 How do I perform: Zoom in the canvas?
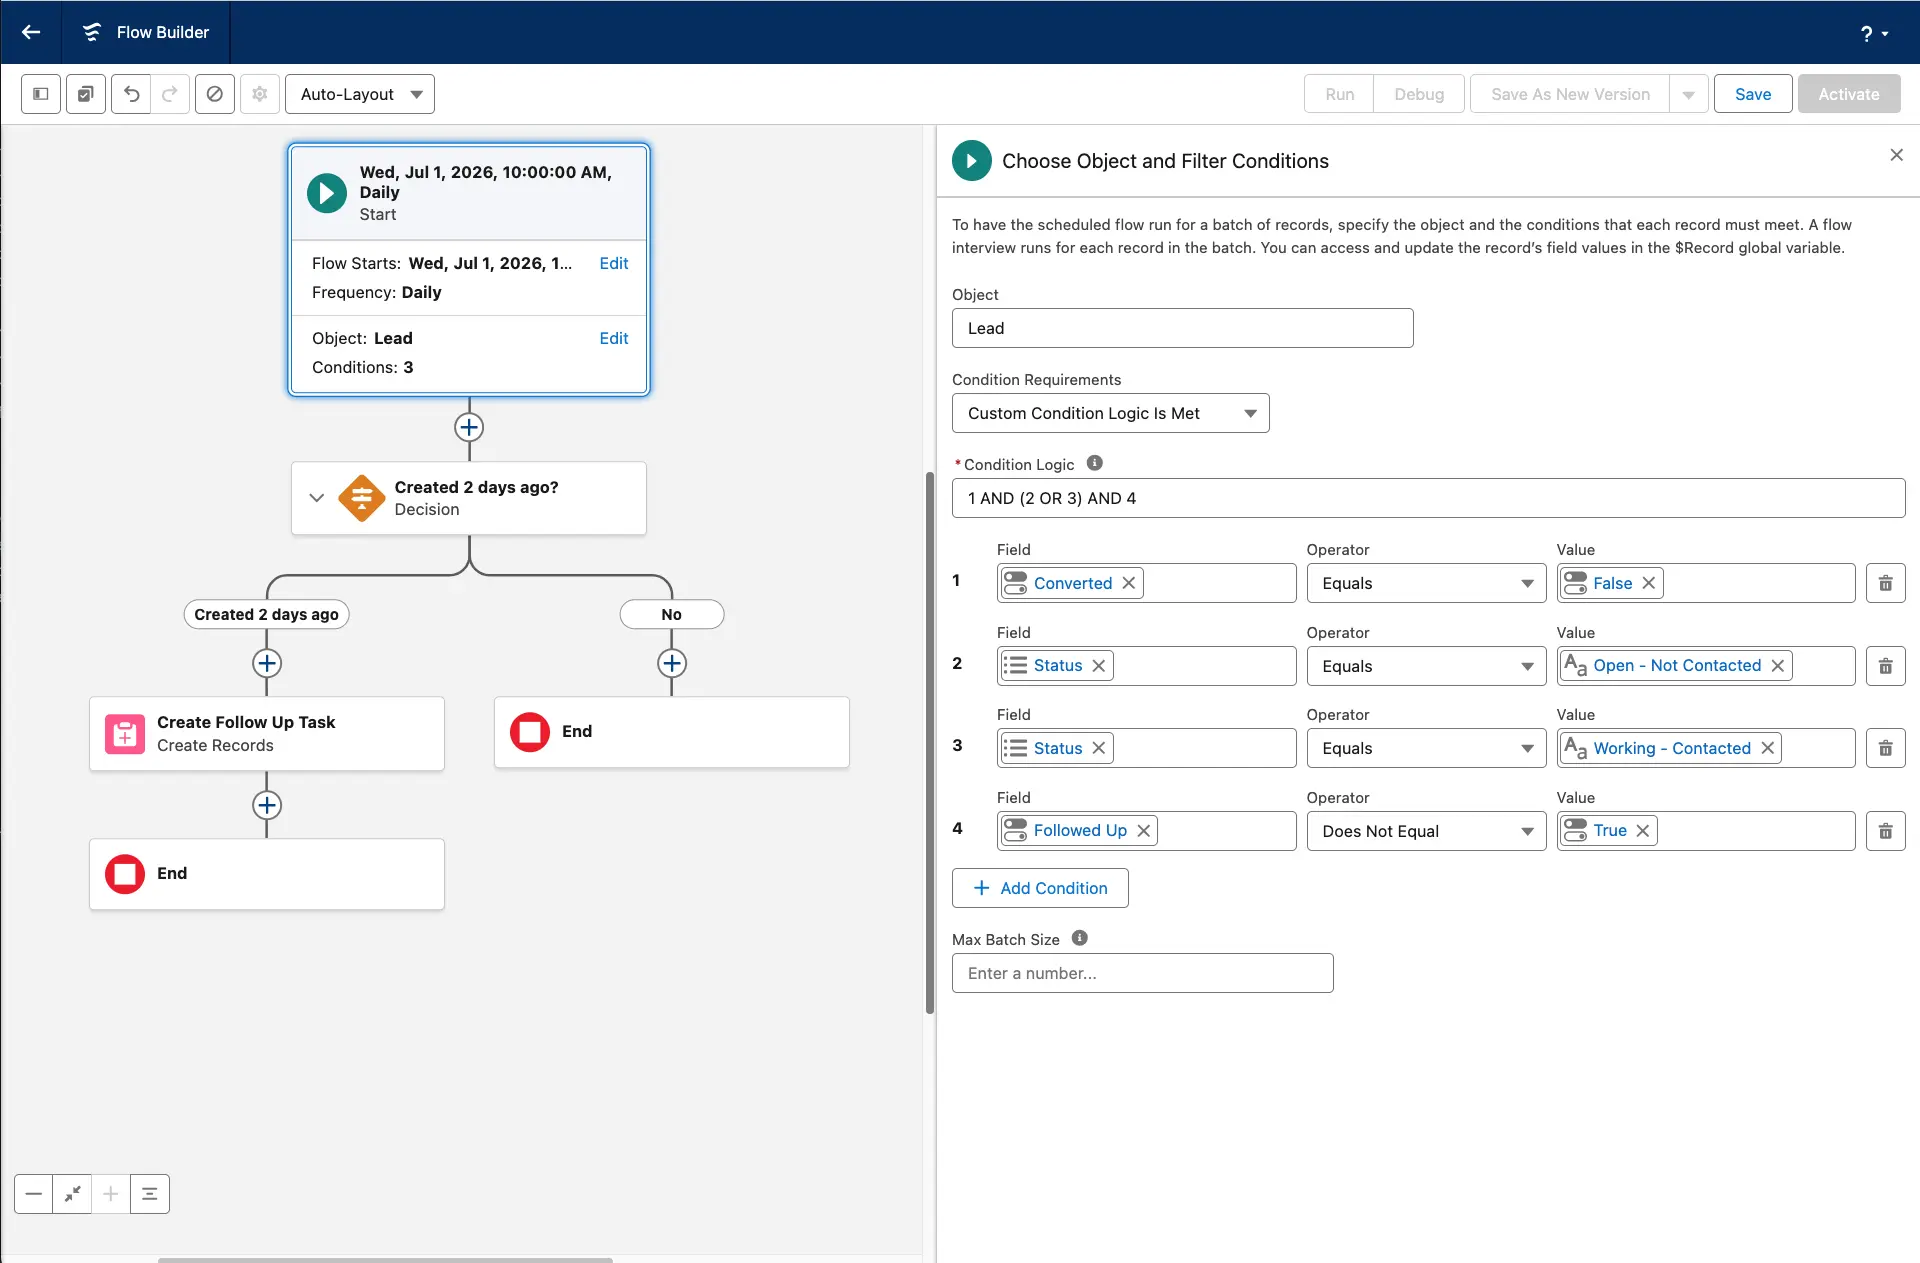tap(111, 1194)
